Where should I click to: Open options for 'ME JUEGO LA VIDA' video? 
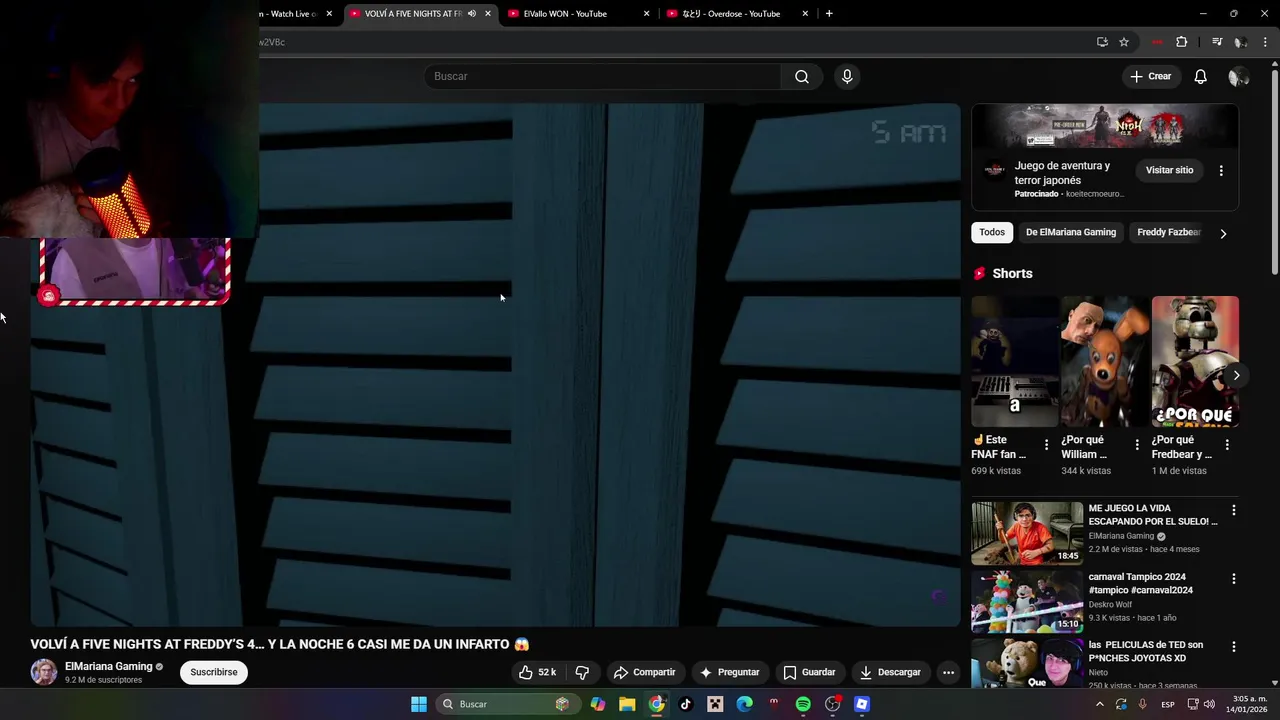[x=1233, y=510]
